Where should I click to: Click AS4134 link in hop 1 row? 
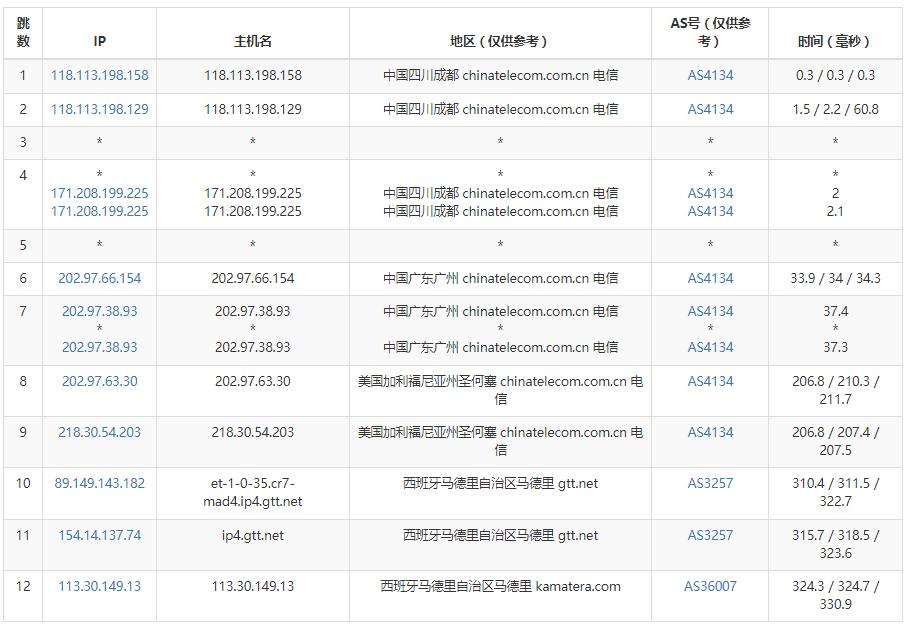(x=710, y=75)
